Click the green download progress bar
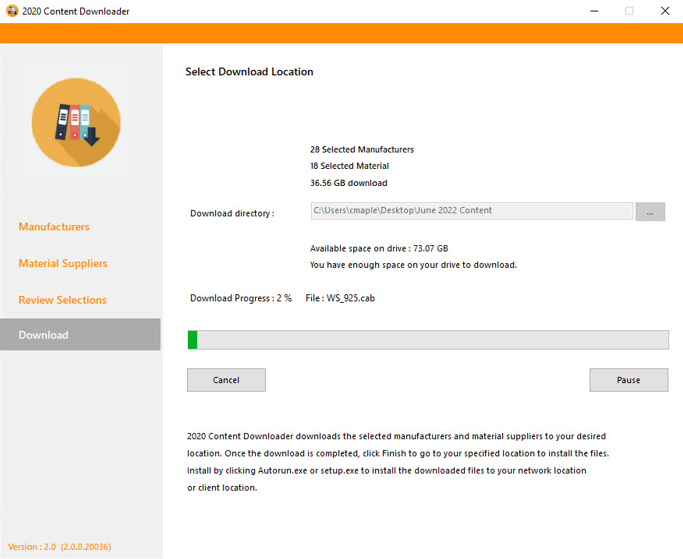The width and height of the screenshot is (683, 559). click(428, 340)
